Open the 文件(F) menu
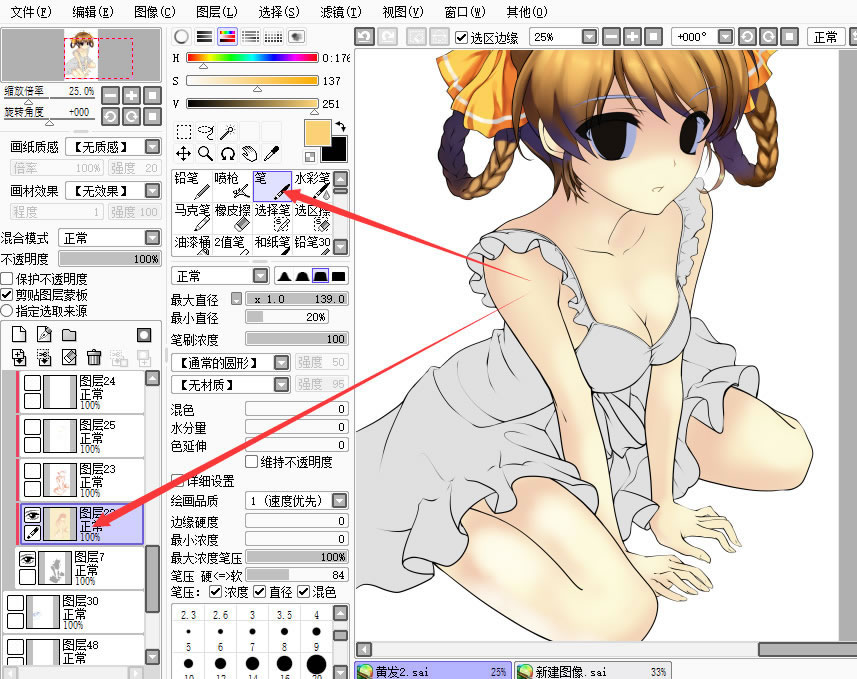This screenshot has height=679, width=857. pyautogui.click(x=31, y=11)
